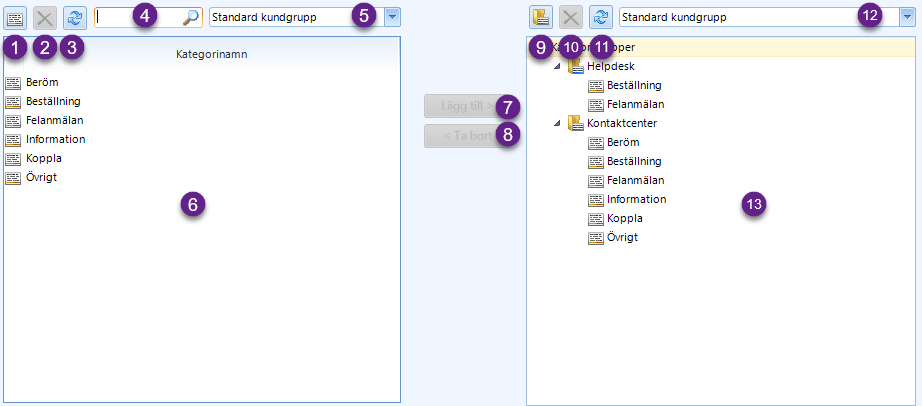
Task: Collapse the Helpdesk group node
Action: click(x=556, y=67)
